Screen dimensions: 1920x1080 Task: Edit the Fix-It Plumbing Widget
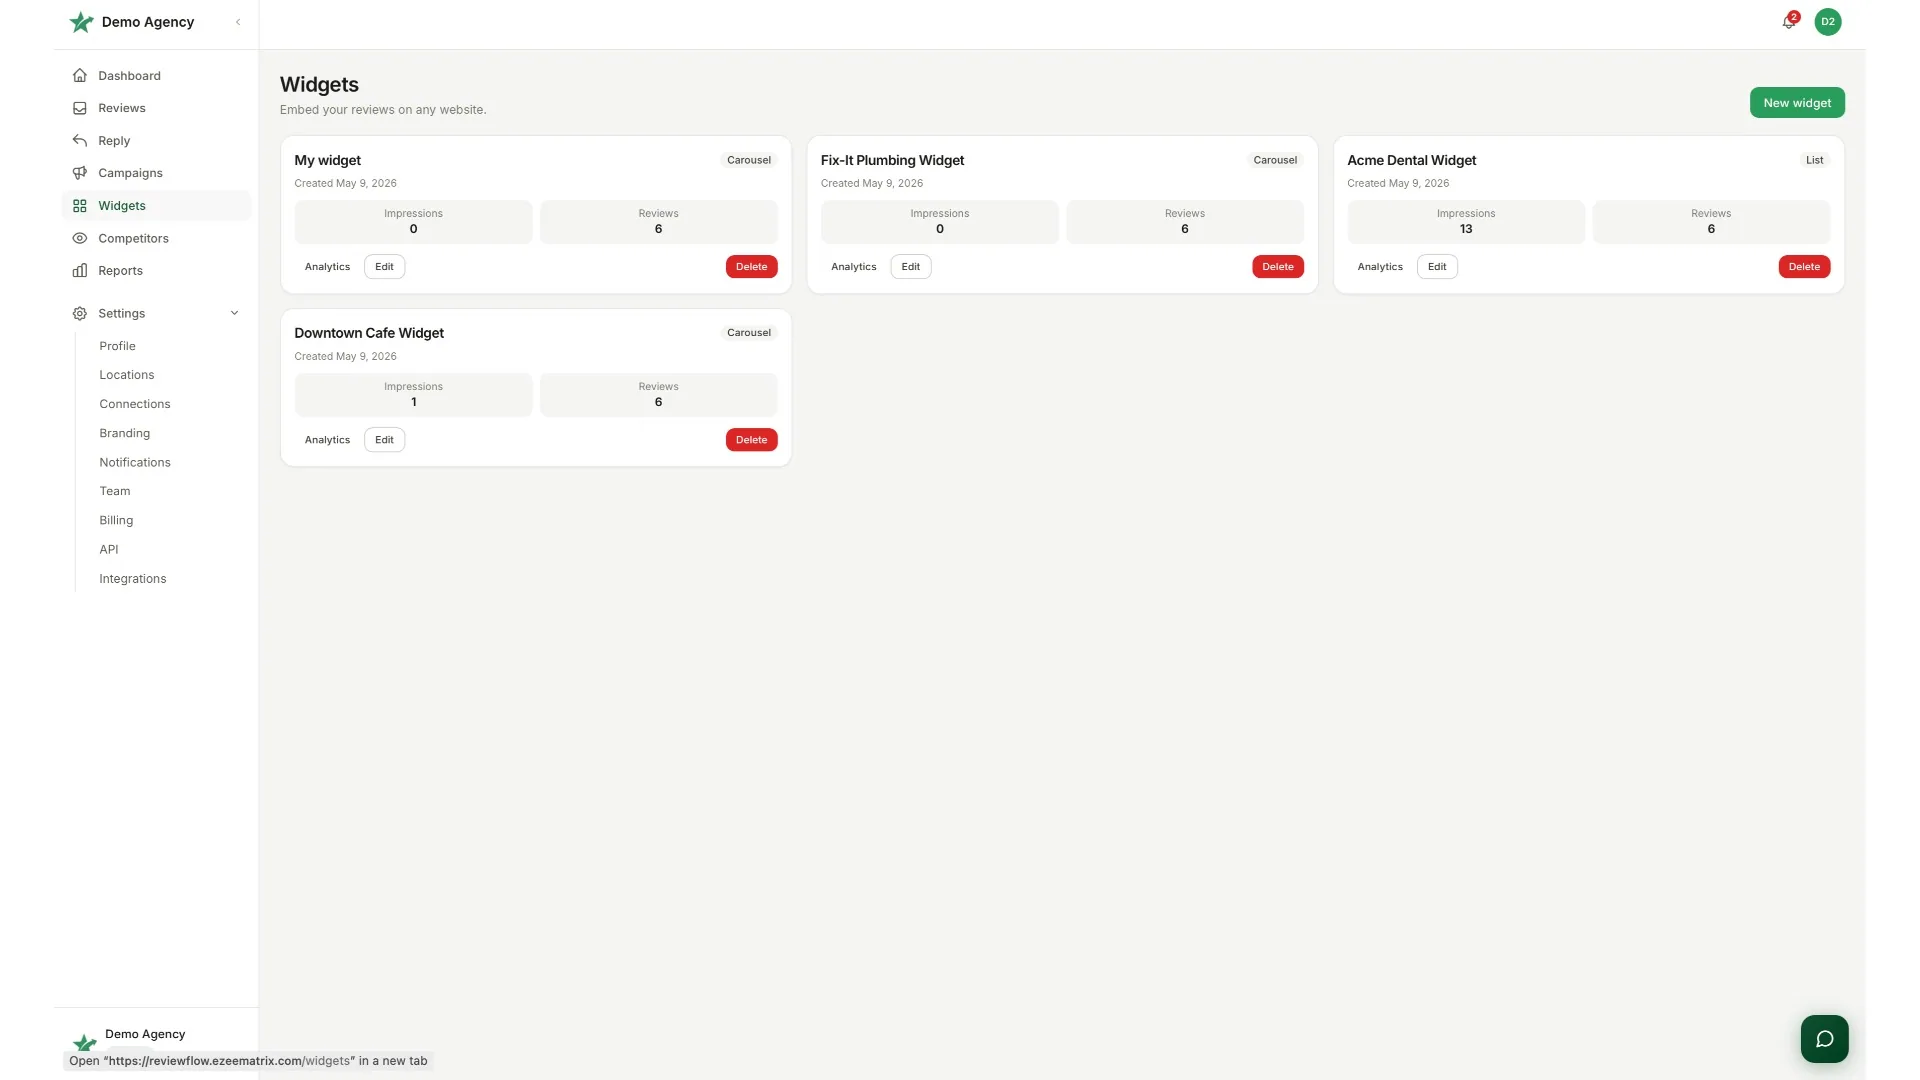(911, 267)
